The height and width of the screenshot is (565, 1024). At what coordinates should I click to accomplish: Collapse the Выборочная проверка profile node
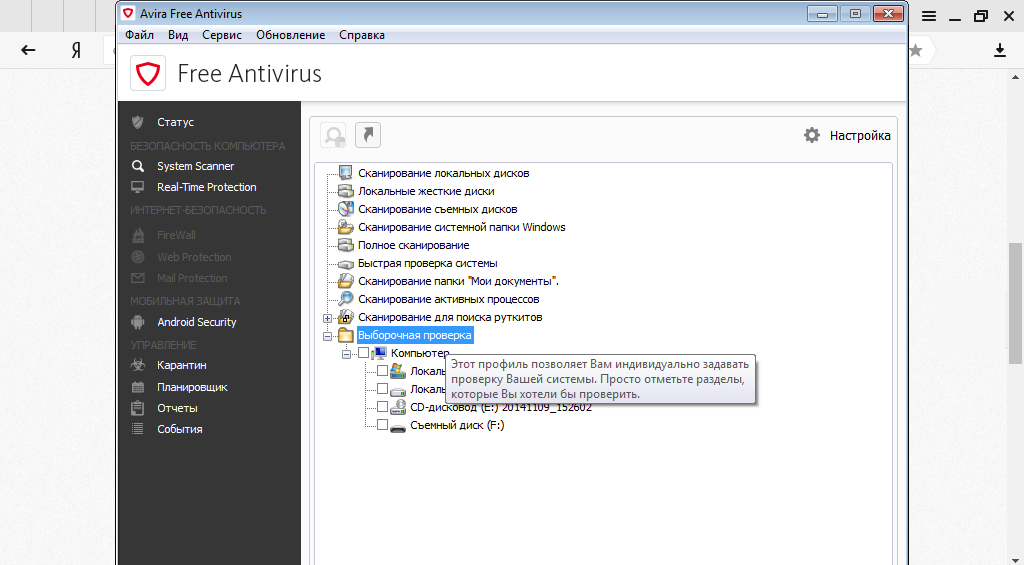click(x=327, y=336)
